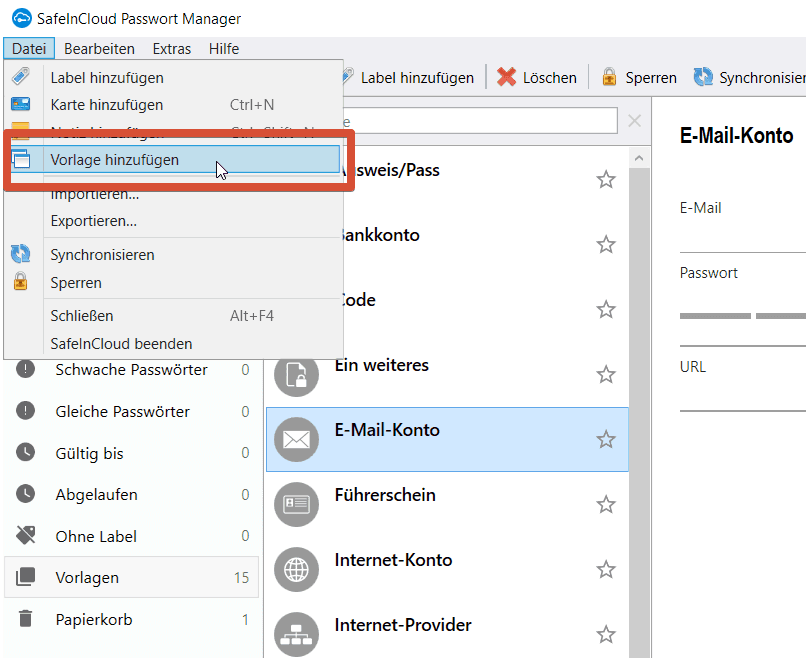
Task: Click the warning icon beside 'Schwache Passwörter'
Action: coord(25,369)
